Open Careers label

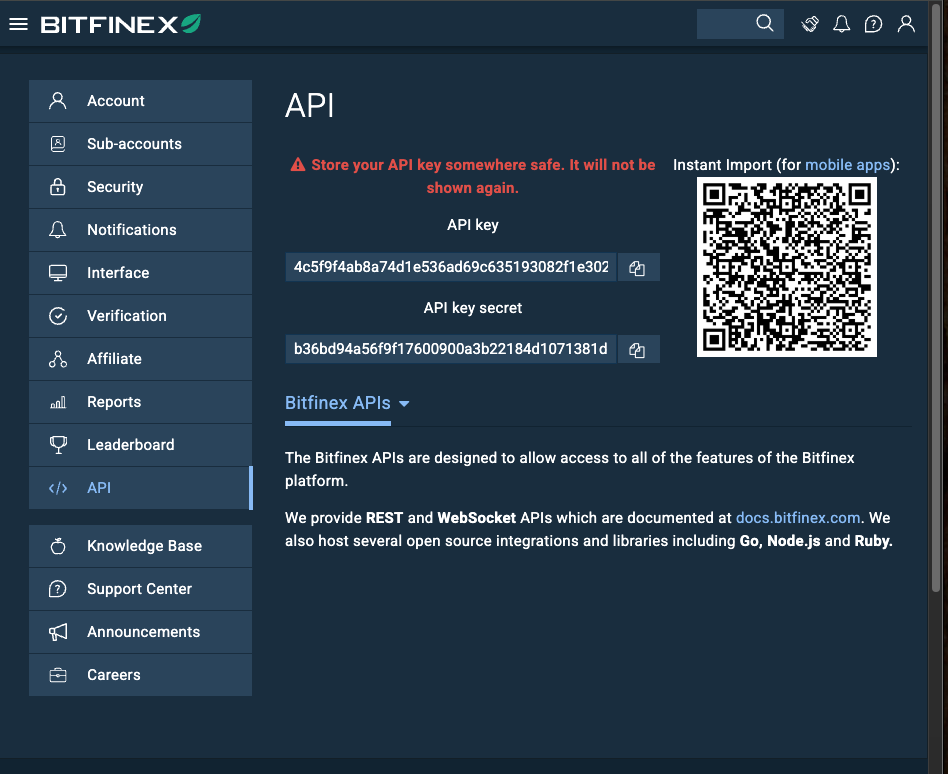click(114, 675)
